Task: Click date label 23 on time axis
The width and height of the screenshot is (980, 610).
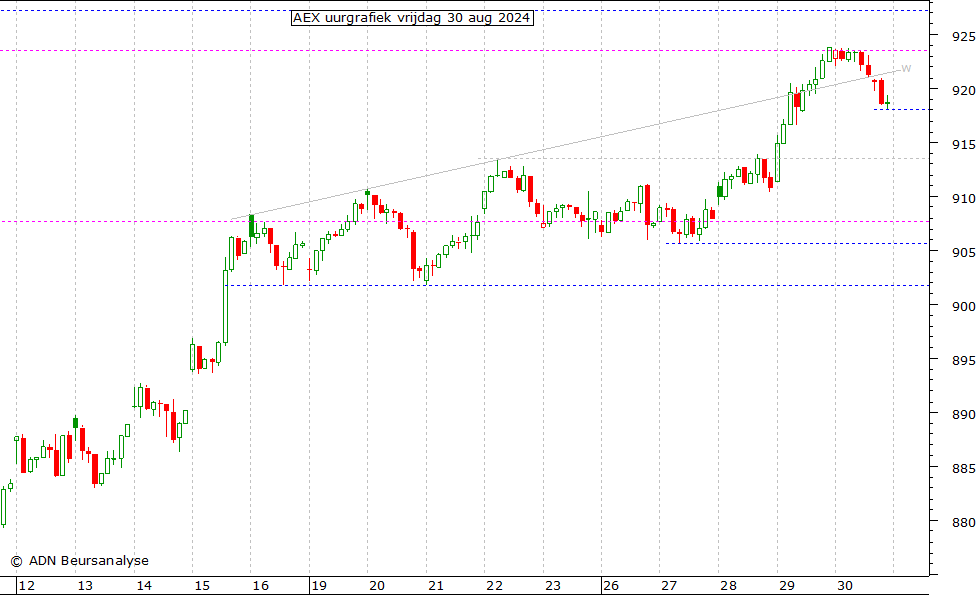Action: click(552, 586)
